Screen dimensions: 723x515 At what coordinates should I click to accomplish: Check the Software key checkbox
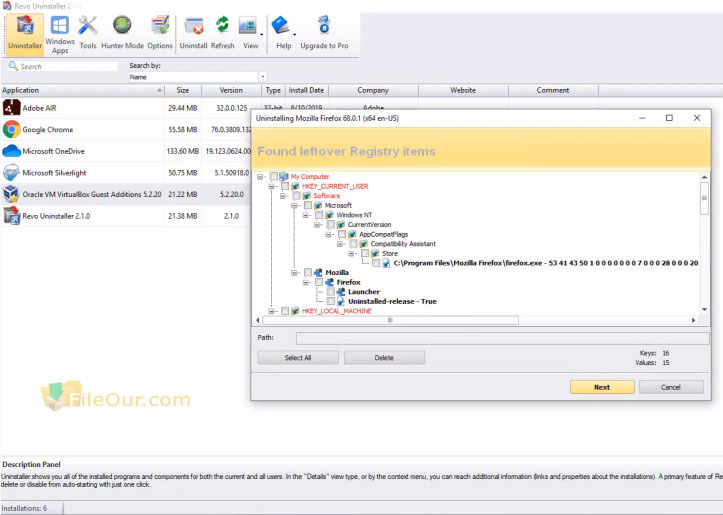click(x=296, y=196)
